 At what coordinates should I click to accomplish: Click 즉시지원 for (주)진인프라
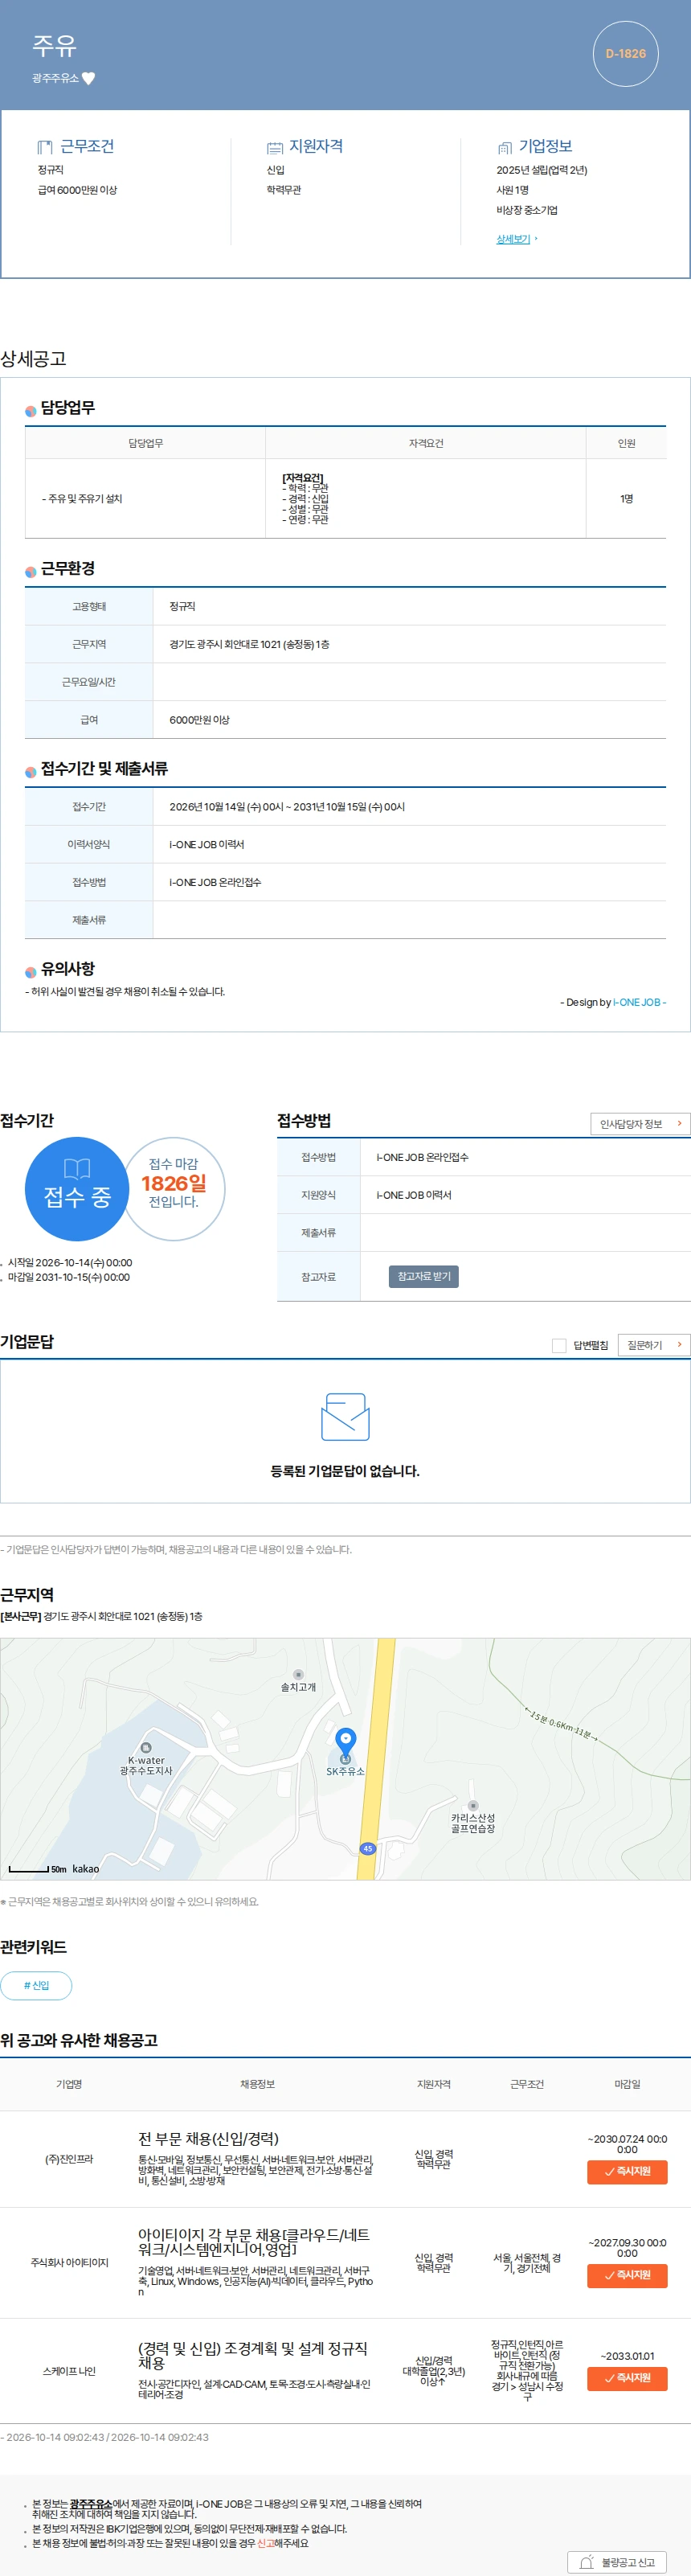(x=627, y=2171)
